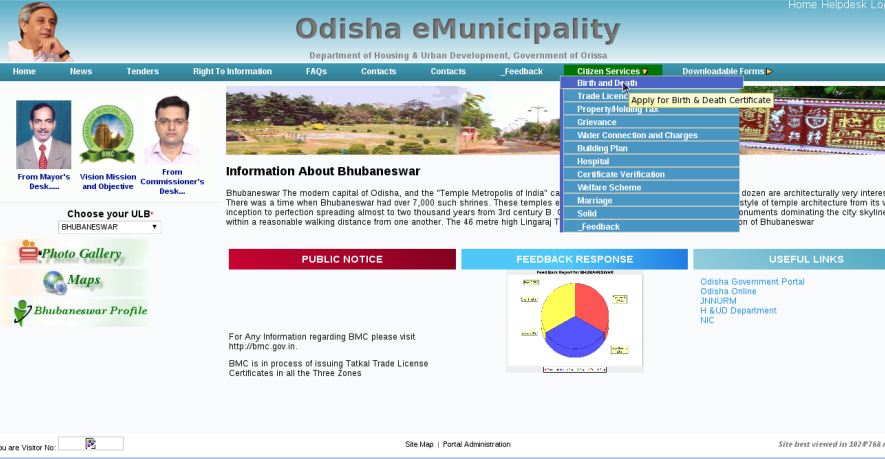This screenshot has width=885, height=459.
Task: Click the Mayor's portrait photo
Action: 43,134
